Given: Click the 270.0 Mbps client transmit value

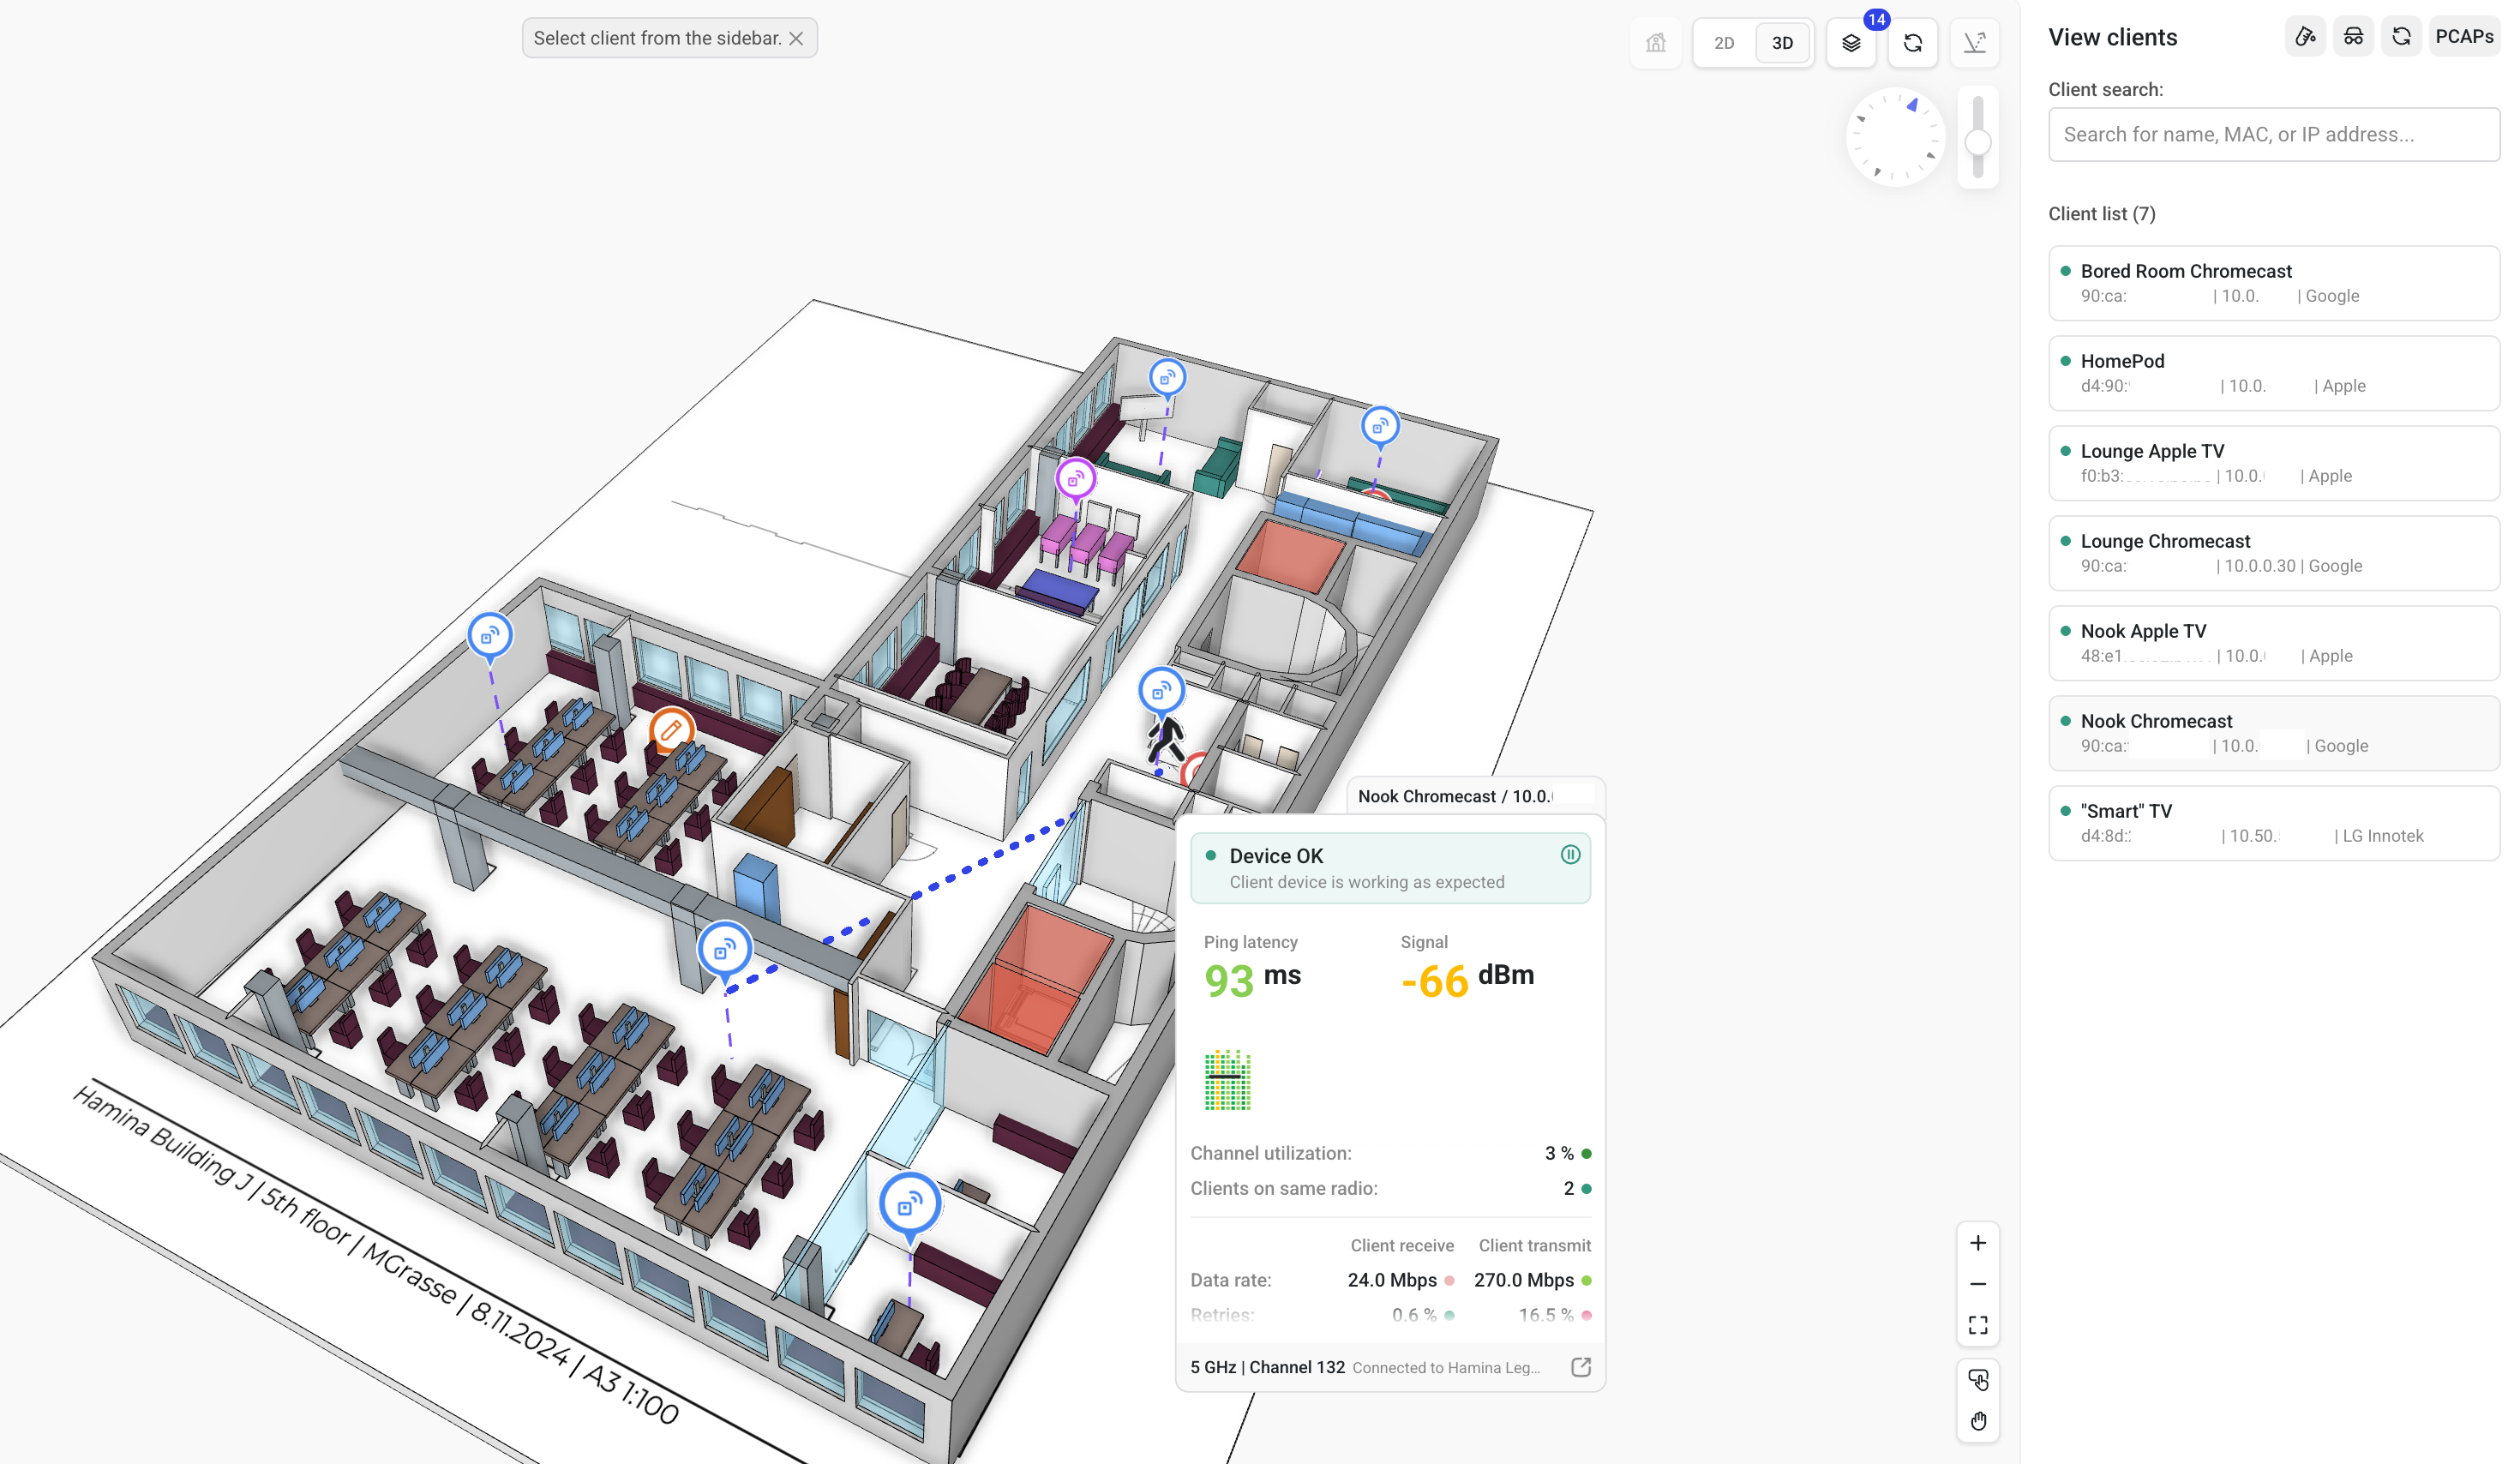Looking at the screenshot, I should 1523,1280.
